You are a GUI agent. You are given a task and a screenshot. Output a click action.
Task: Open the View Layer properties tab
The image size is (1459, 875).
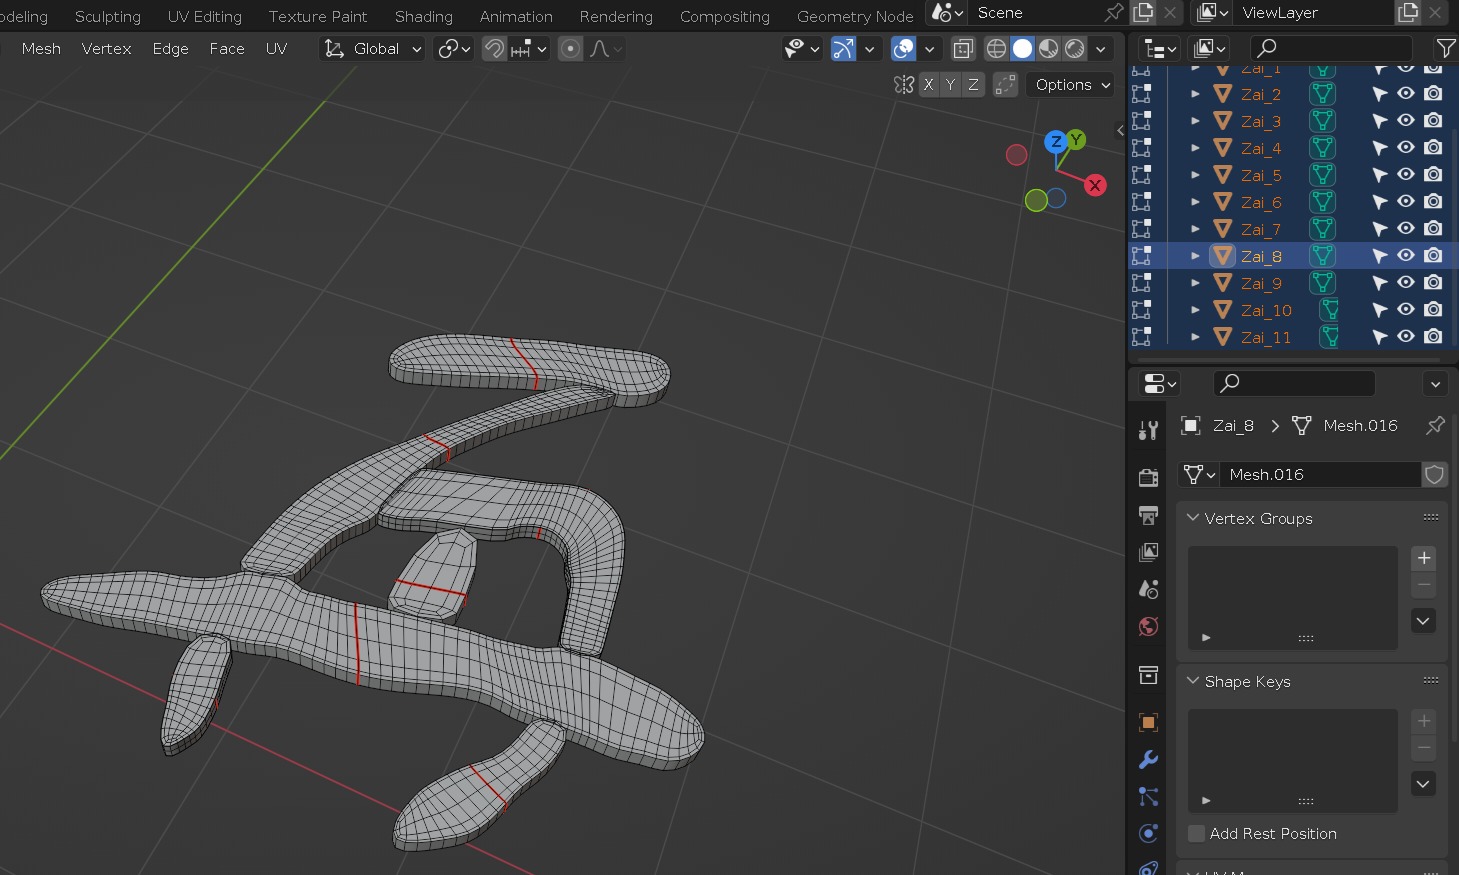(1148, 552)
